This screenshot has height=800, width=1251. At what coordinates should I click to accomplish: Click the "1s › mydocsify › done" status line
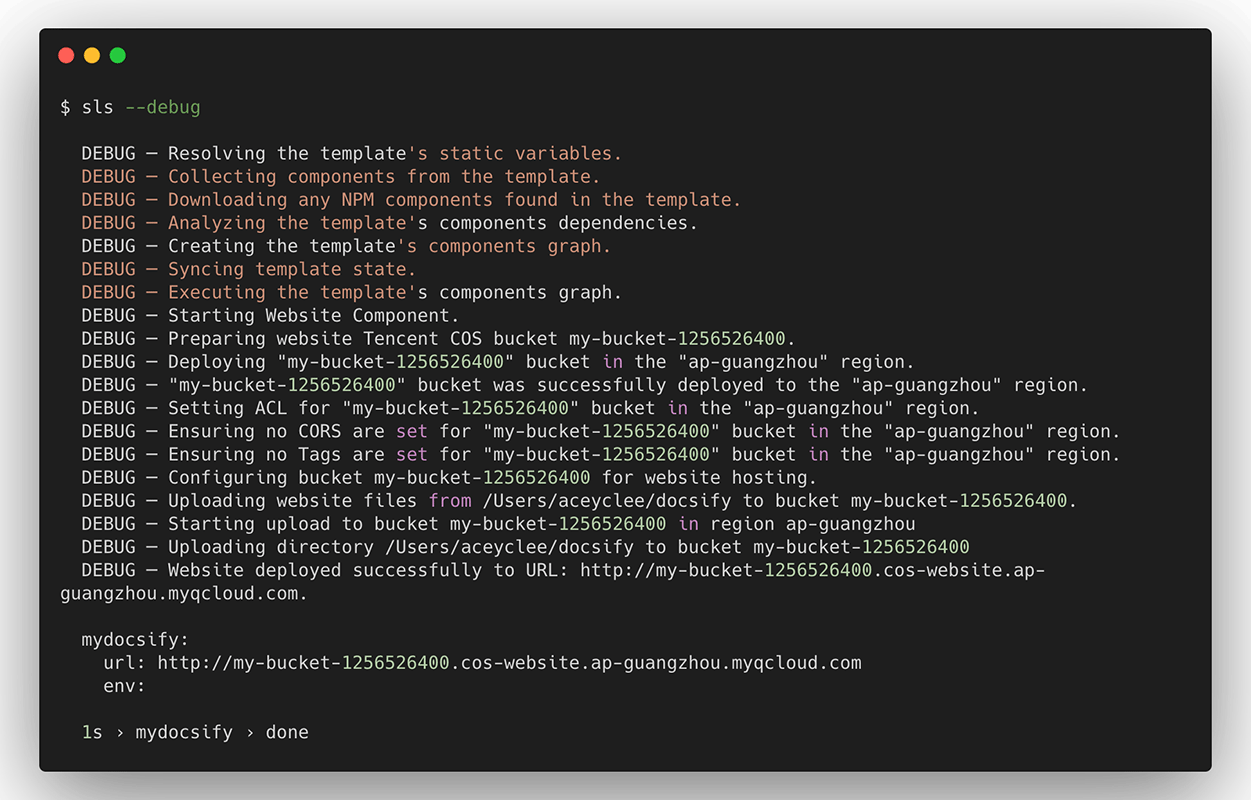click(x=195, y=733)
